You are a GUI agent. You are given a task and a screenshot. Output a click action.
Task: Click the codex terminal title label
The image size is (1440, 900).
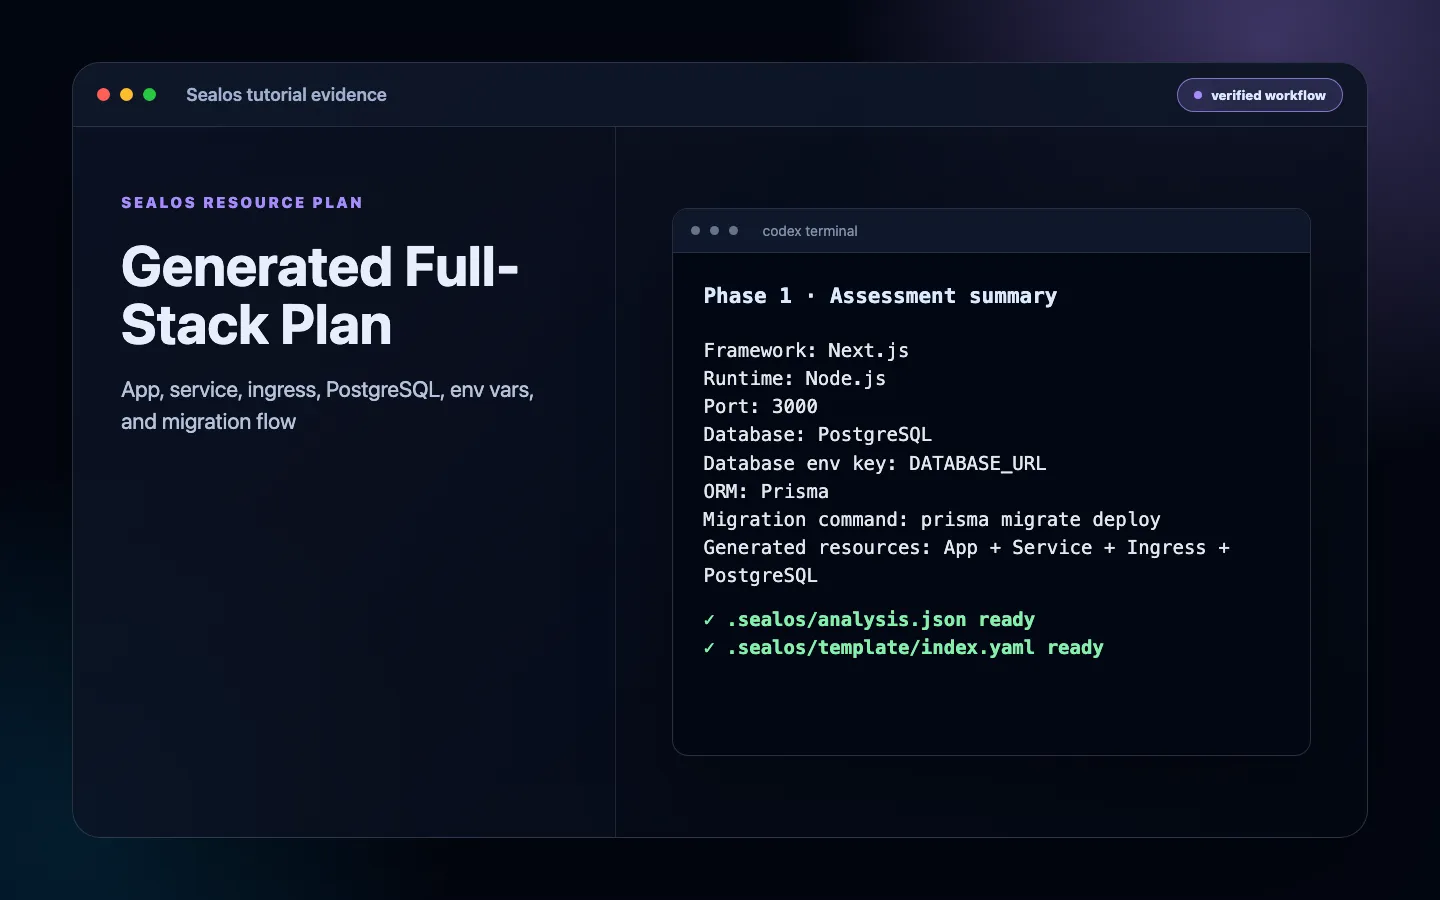[810, 231]
